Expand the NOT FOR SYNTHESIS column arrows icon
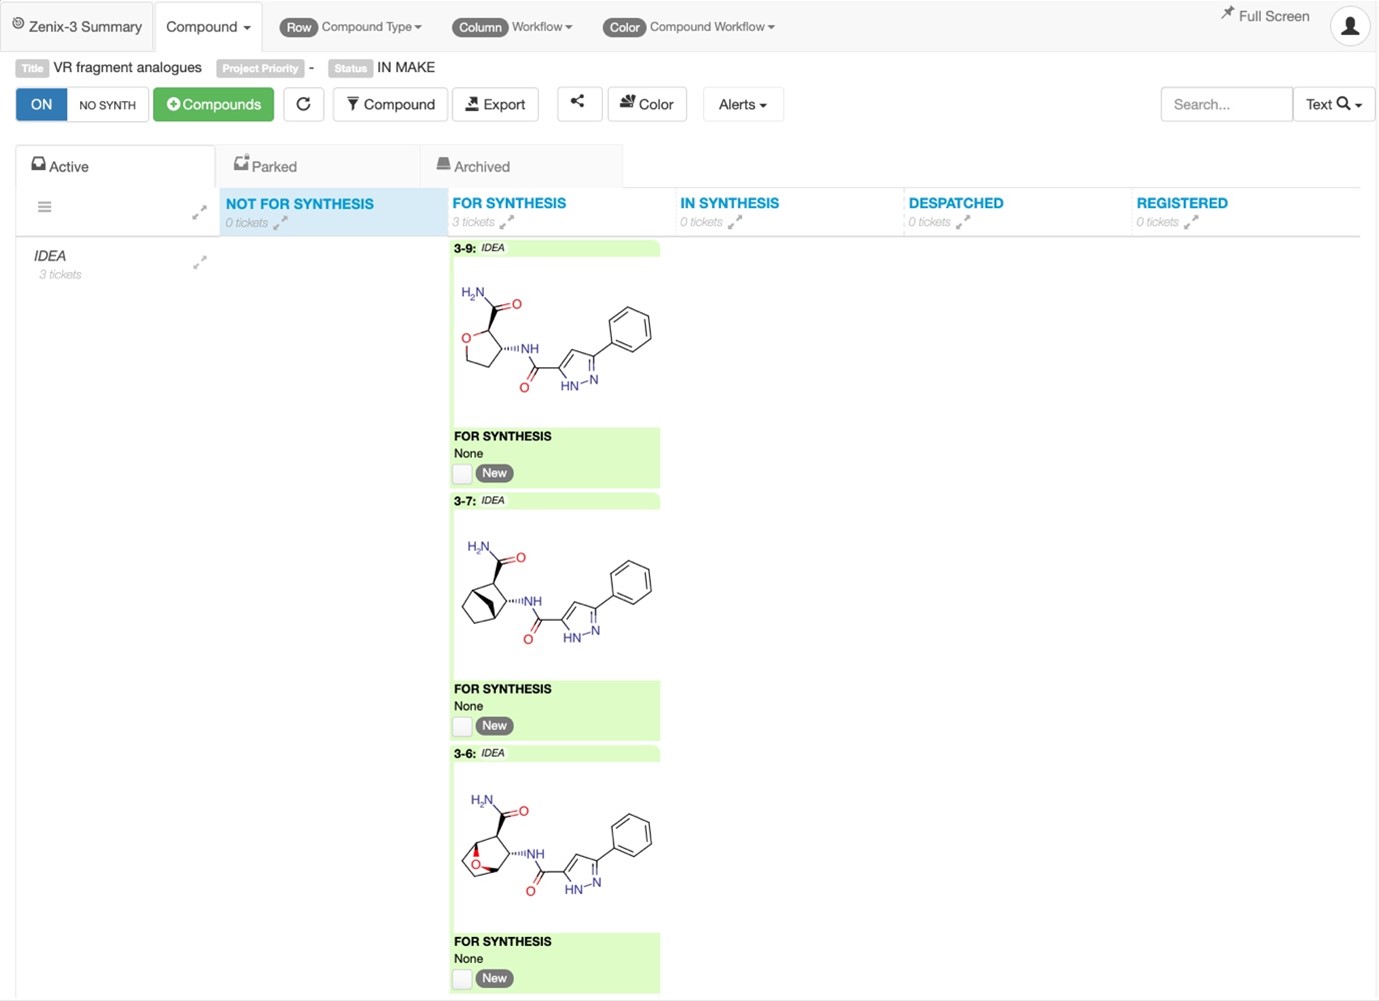The height and width of the screenshot is (1001, 1379). click(x=280, y=223)
